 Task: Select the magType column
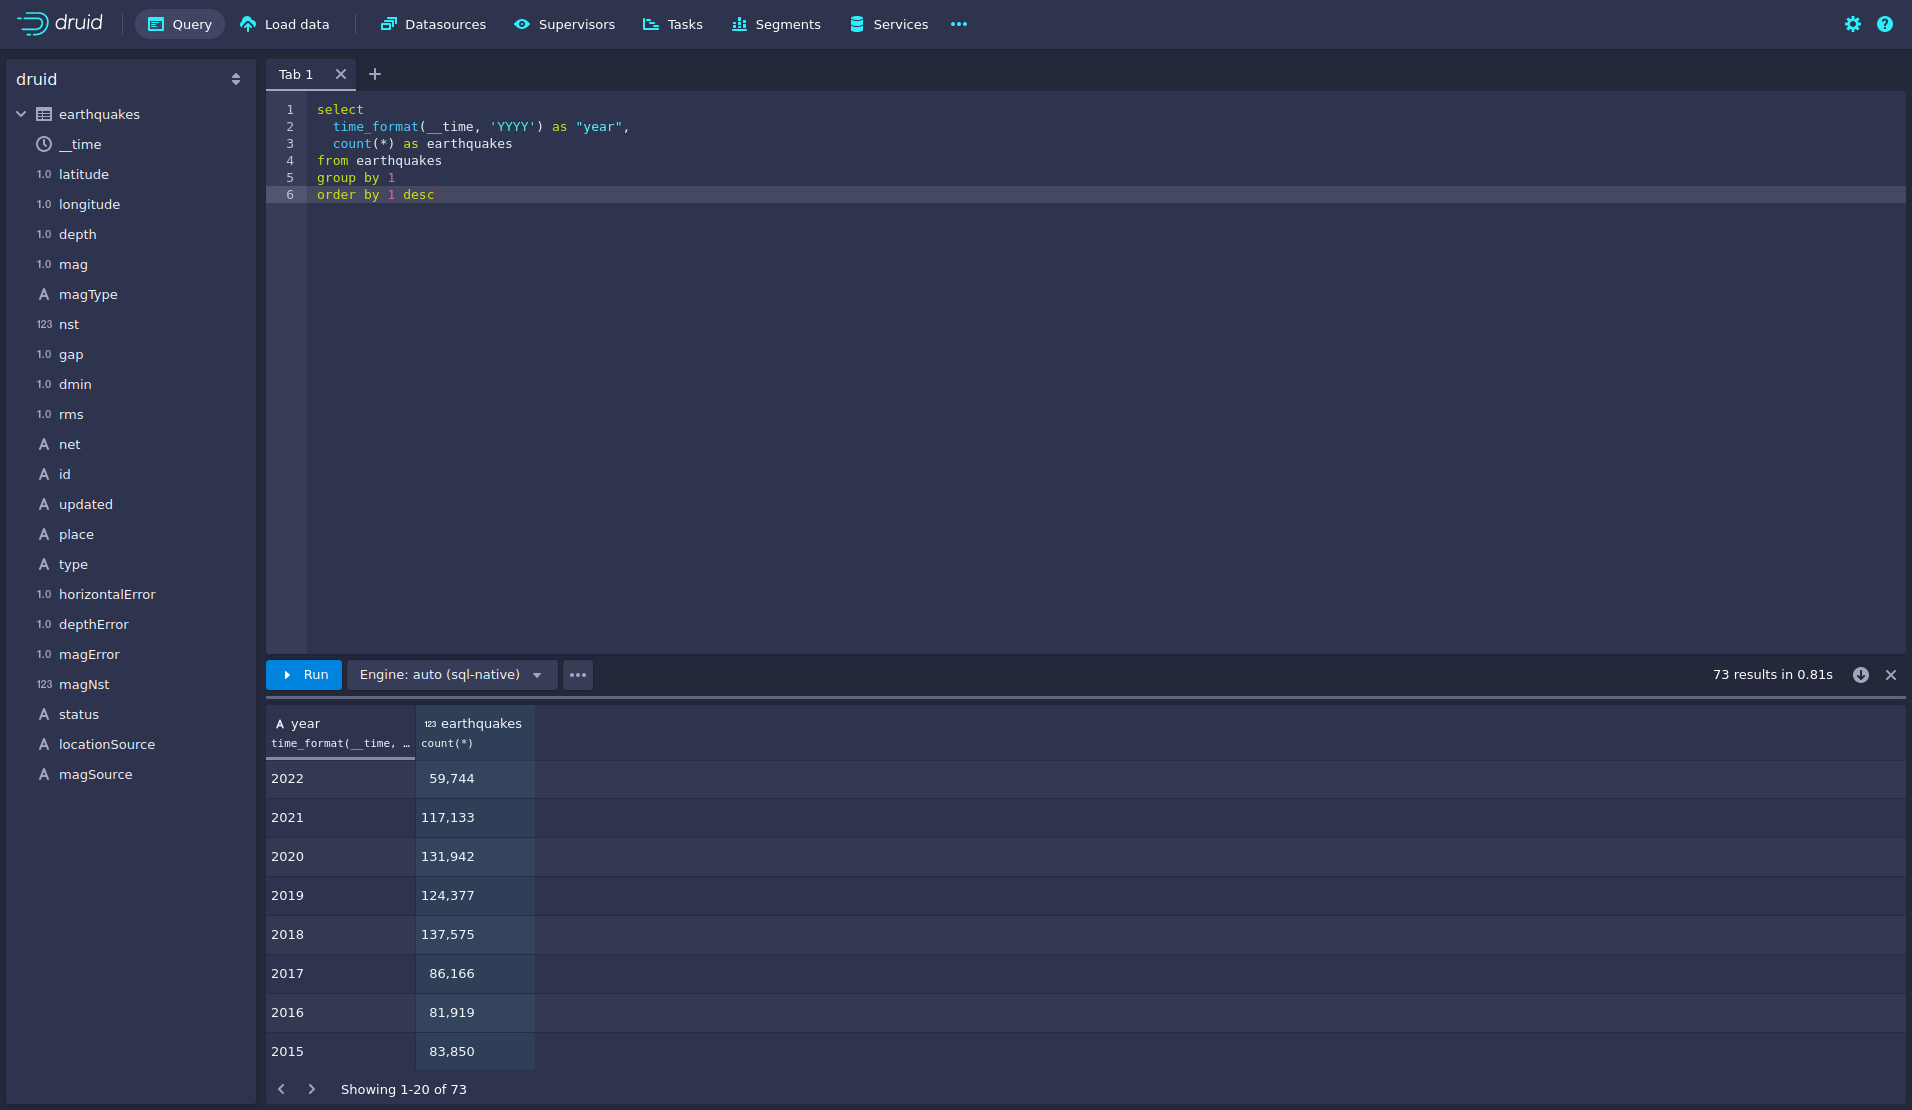88,294
